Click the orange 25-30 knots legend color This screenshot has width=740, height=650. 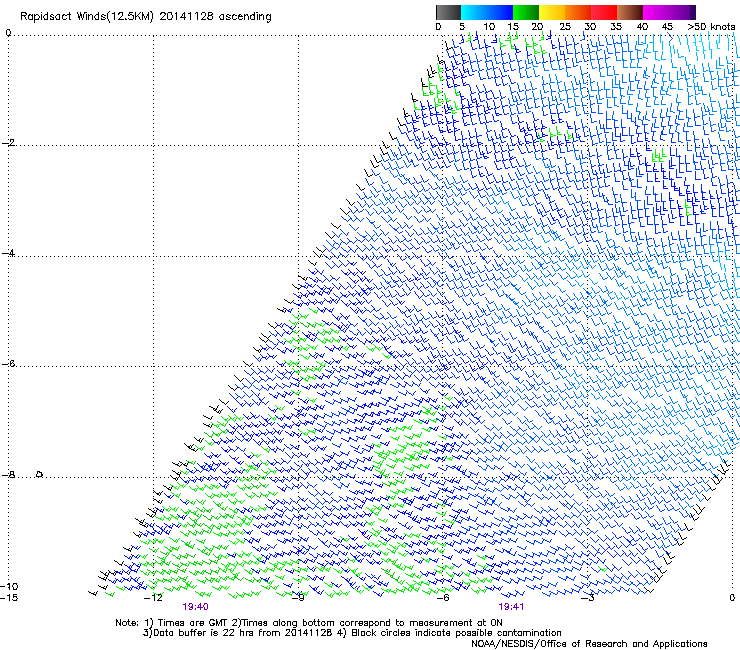[x=578, y=12]
